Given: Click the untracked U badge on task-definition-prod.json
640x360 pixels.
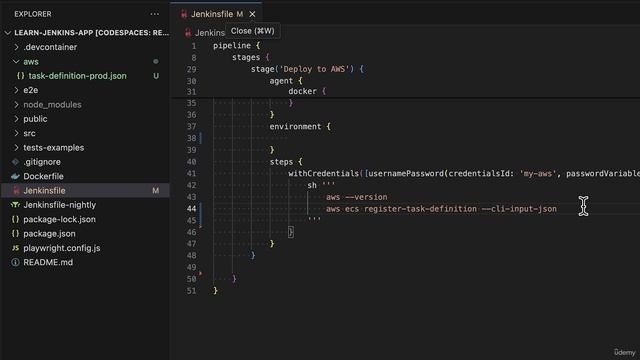Looking at the screenshot, I should [x=156, y=76].
